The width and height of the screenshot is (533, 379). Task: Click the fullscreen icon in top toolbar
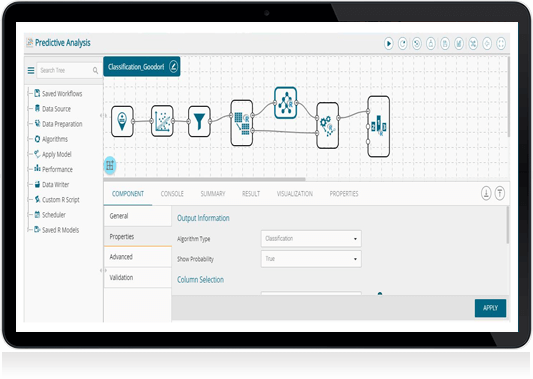pos(501,44)
